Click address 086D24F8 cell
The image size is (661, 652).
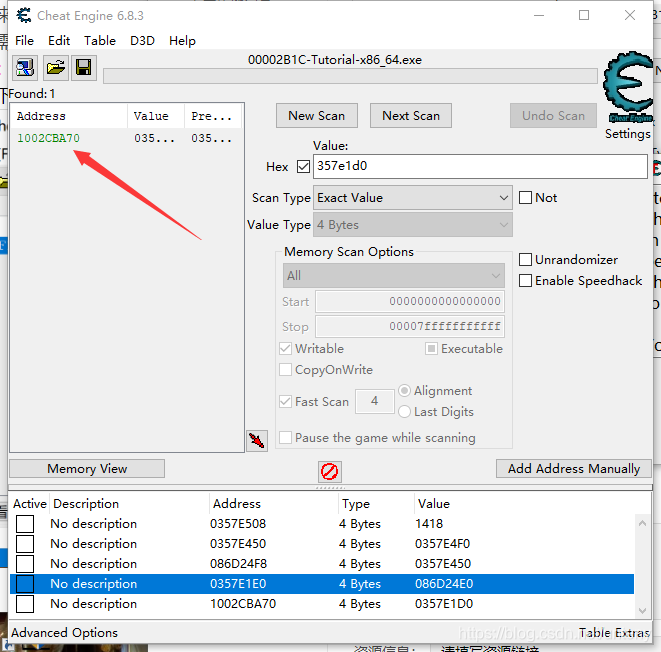[x=238, y=564]
